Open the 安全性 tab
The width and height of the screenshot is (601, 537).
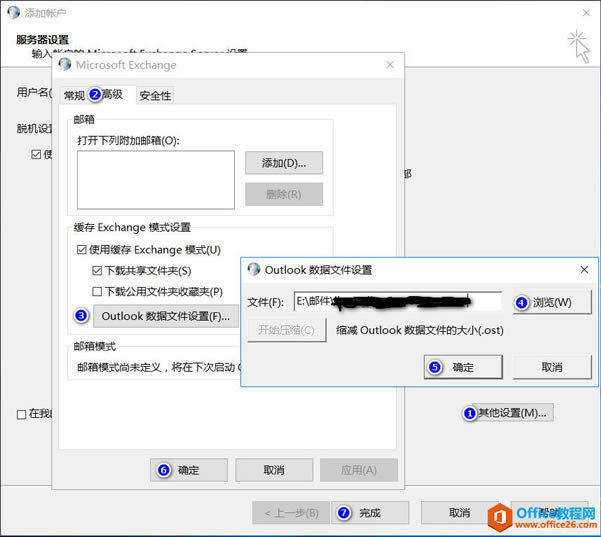[x=155, y=95]
